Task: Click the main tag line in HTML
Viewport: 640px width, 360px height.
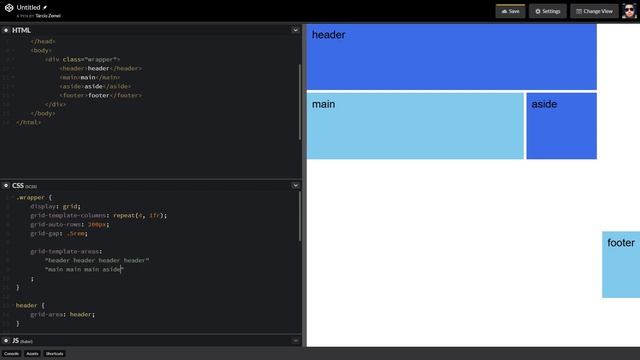Action: pyautogui.click(x=90, y=77)
